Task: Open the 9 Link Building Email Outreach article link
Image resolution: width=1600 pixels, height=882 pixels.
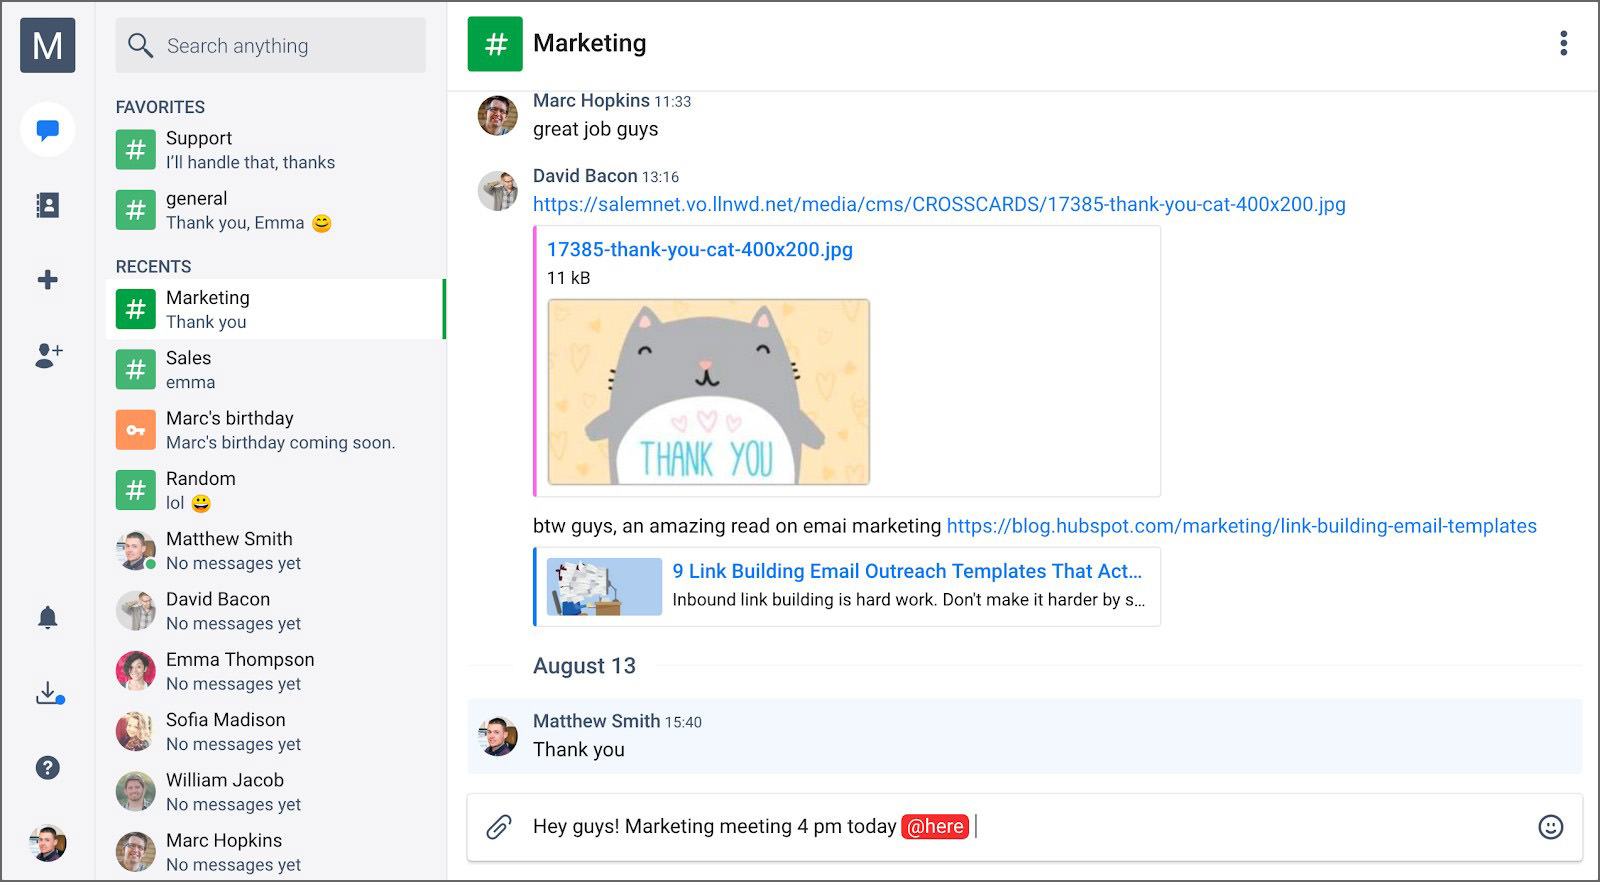Action: [x=906, y=571]
